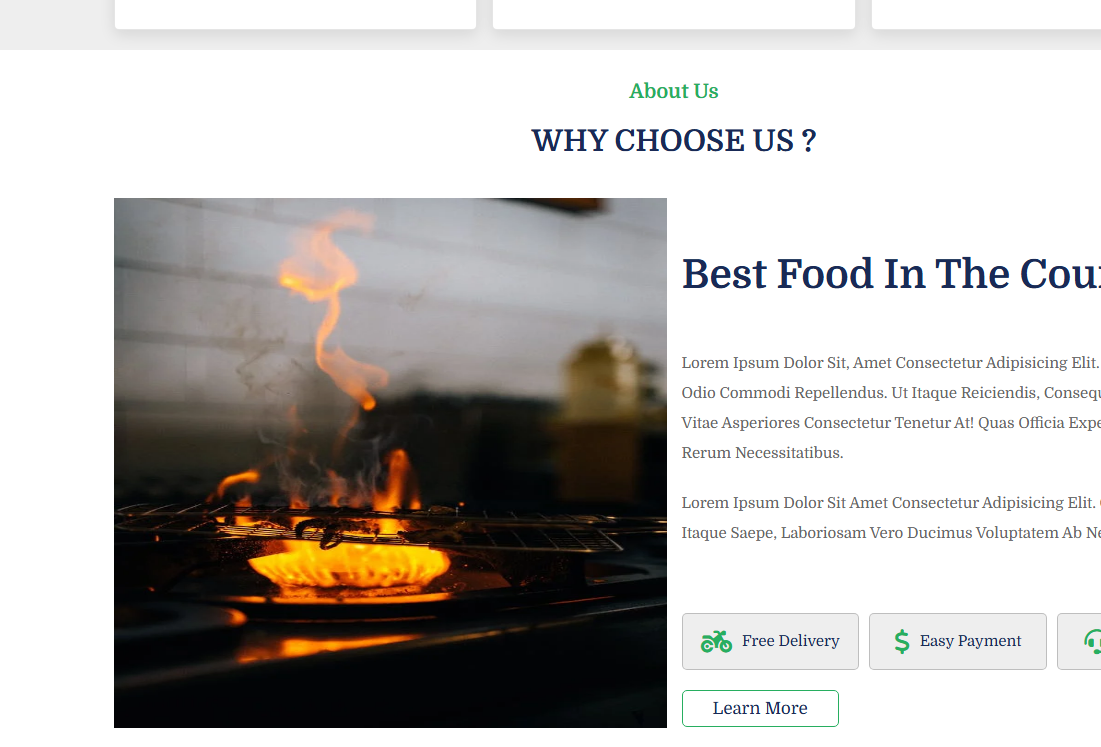This screenshot has height=747, width=1101.
Task: Click the green motorcycle delivery icon
Action: click(x=716, y=642)
